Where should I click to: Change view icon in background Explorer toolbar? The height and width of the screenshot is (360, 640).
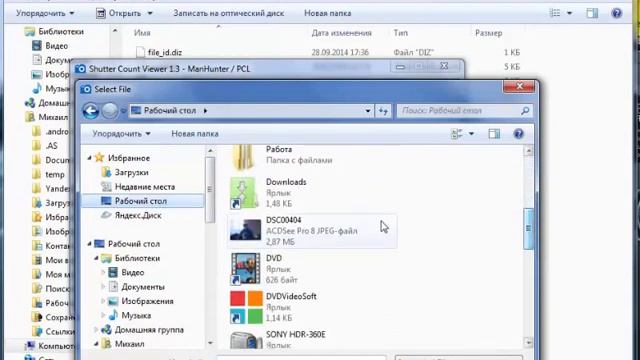[555, 13]
